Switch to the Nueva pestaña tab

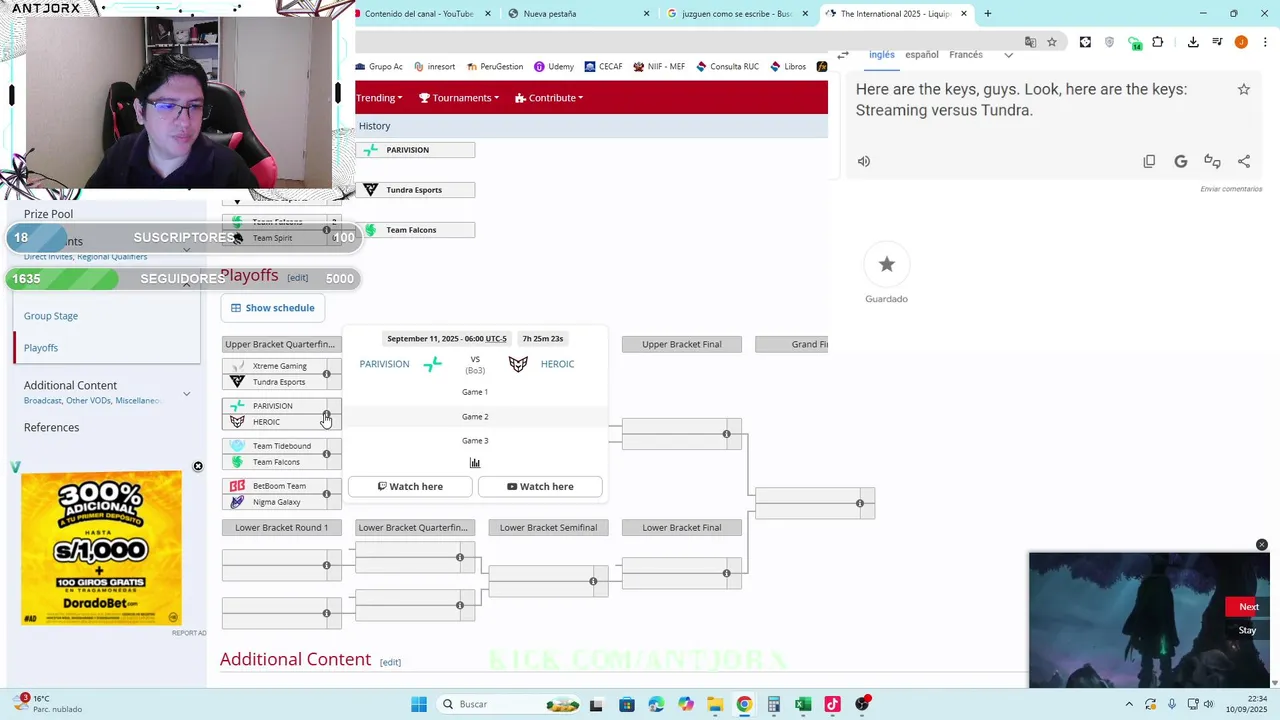click(x=578, y=14)
